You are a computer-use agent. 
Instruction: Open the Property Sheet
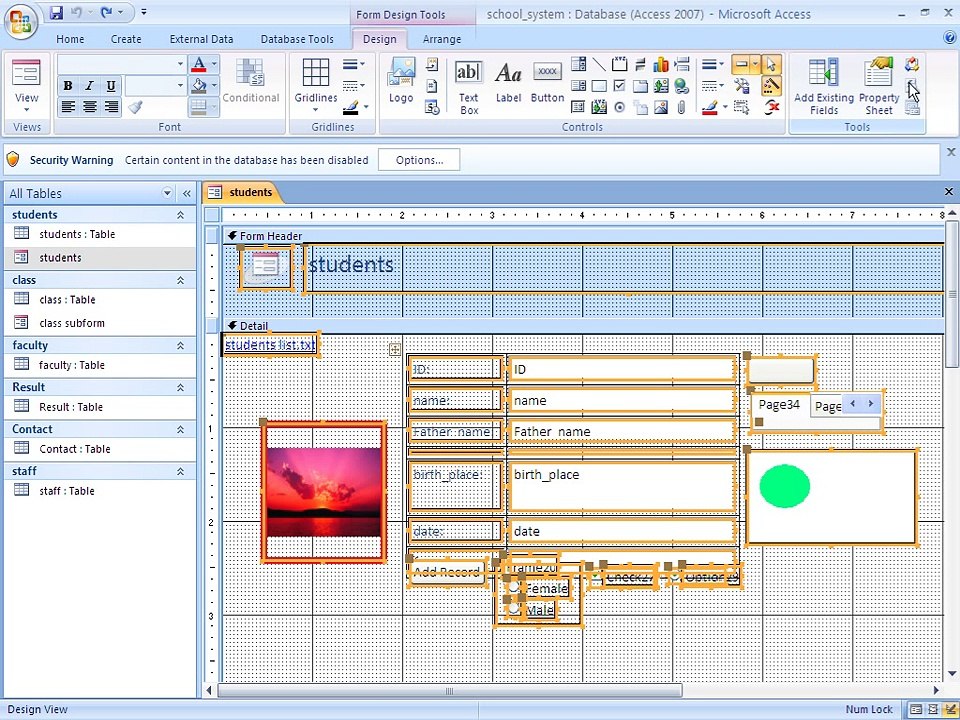coord(879,86)
